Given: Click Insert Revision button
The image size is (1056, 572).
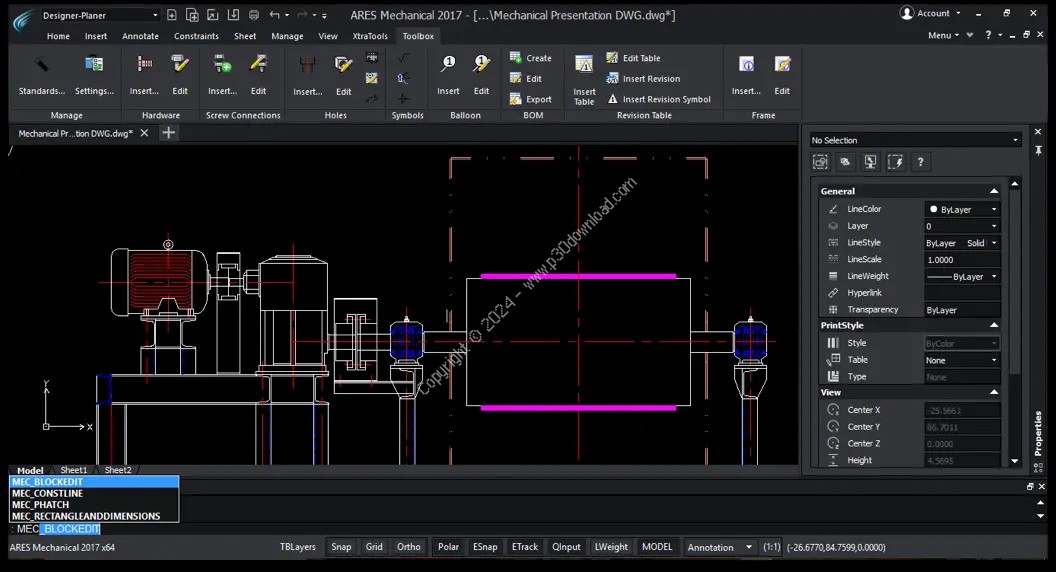Looking at the screenshot, I should click(643, 79).
